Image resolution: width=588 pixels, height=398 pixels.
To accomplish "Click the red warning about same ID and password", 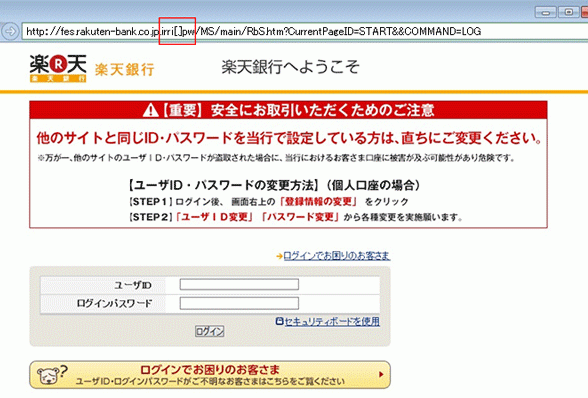I will pyautogui.click(x=290, y=138).
